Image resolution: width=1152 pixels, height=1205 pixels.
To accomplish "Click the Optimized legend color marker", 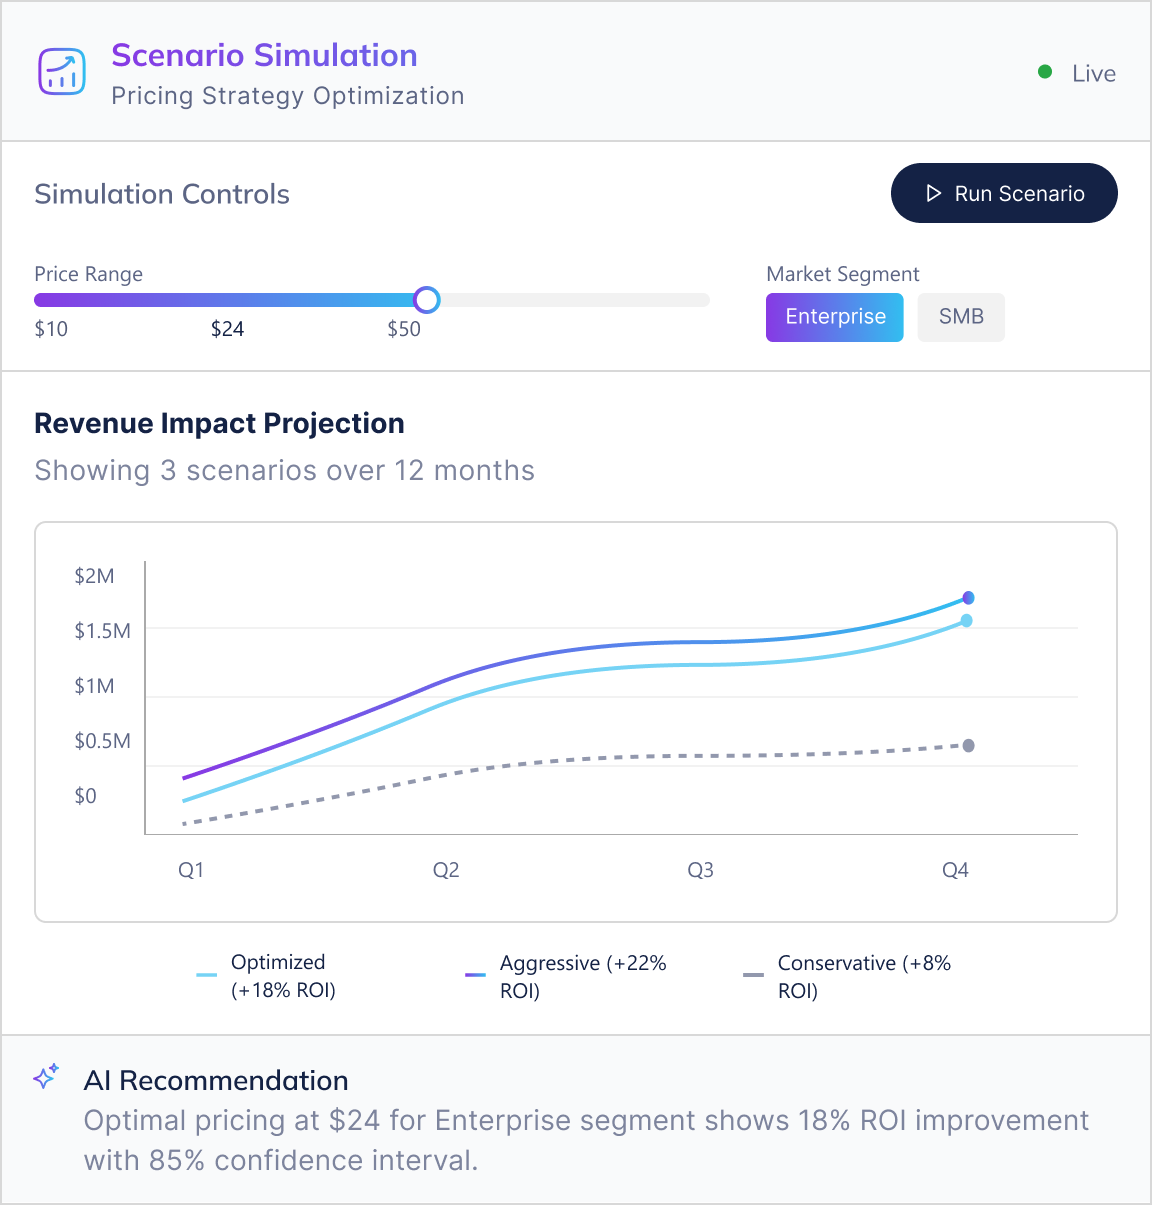I will tap(207, 975).
